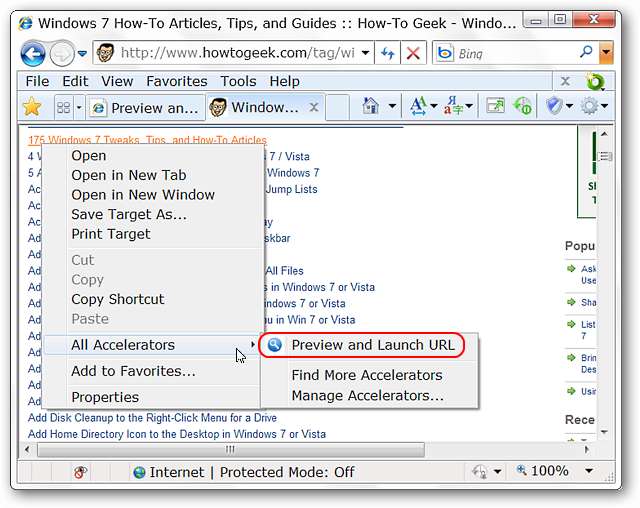Open the zoom level dropdown arrow
This screenshot has width=640, height=508.
click(x=589, y=471)
